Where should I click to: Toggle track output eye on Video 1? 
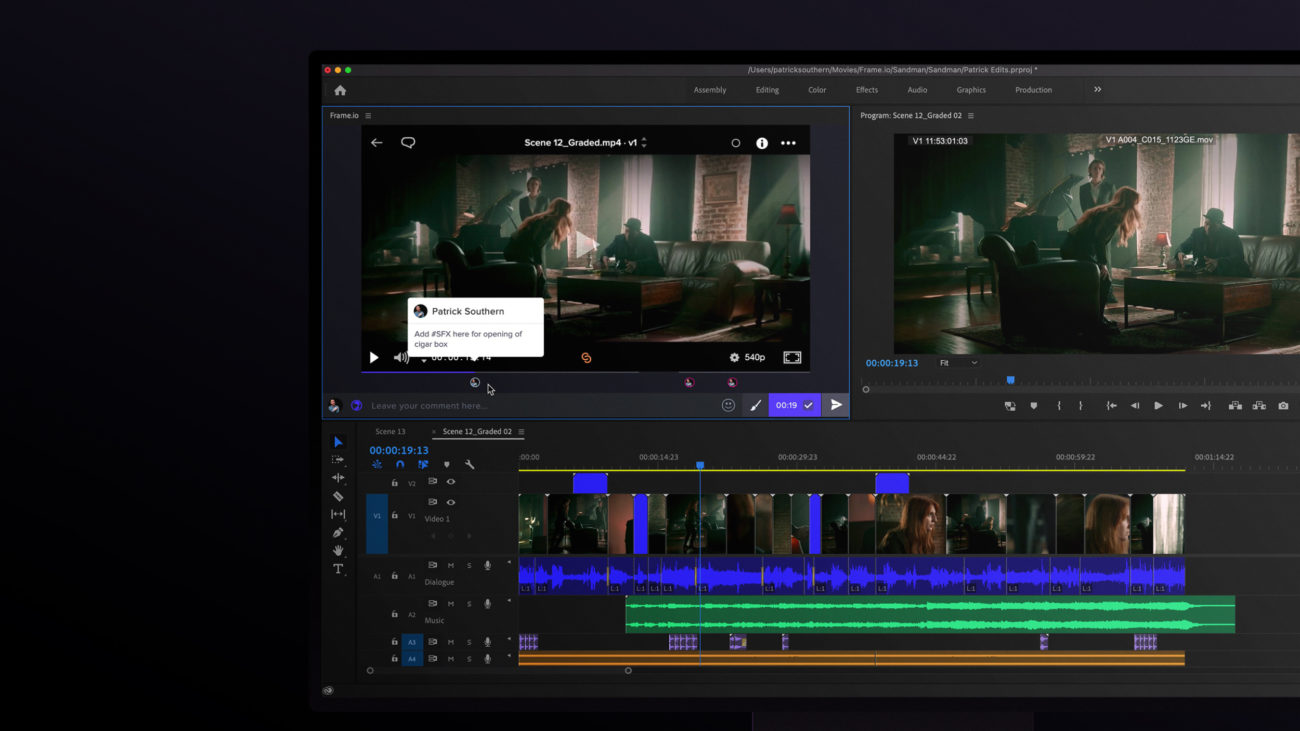pyautogui.click(x=451, y=502)
